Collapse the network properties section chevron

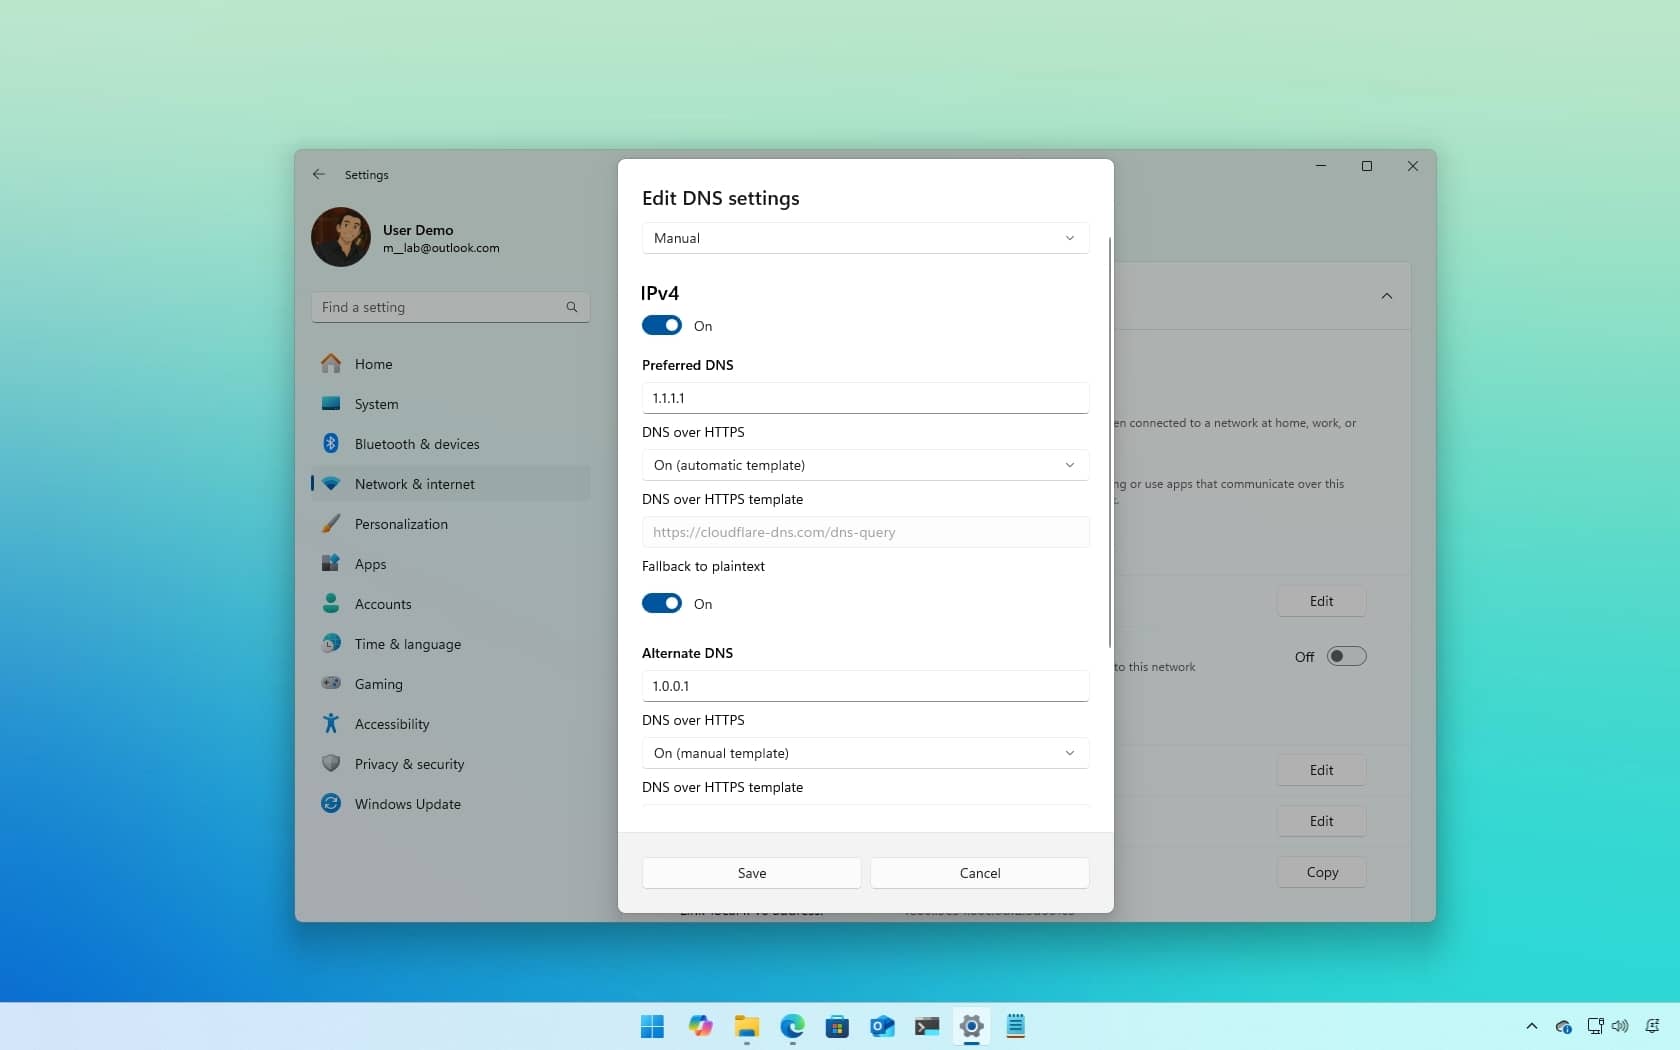coord(1386,296)
